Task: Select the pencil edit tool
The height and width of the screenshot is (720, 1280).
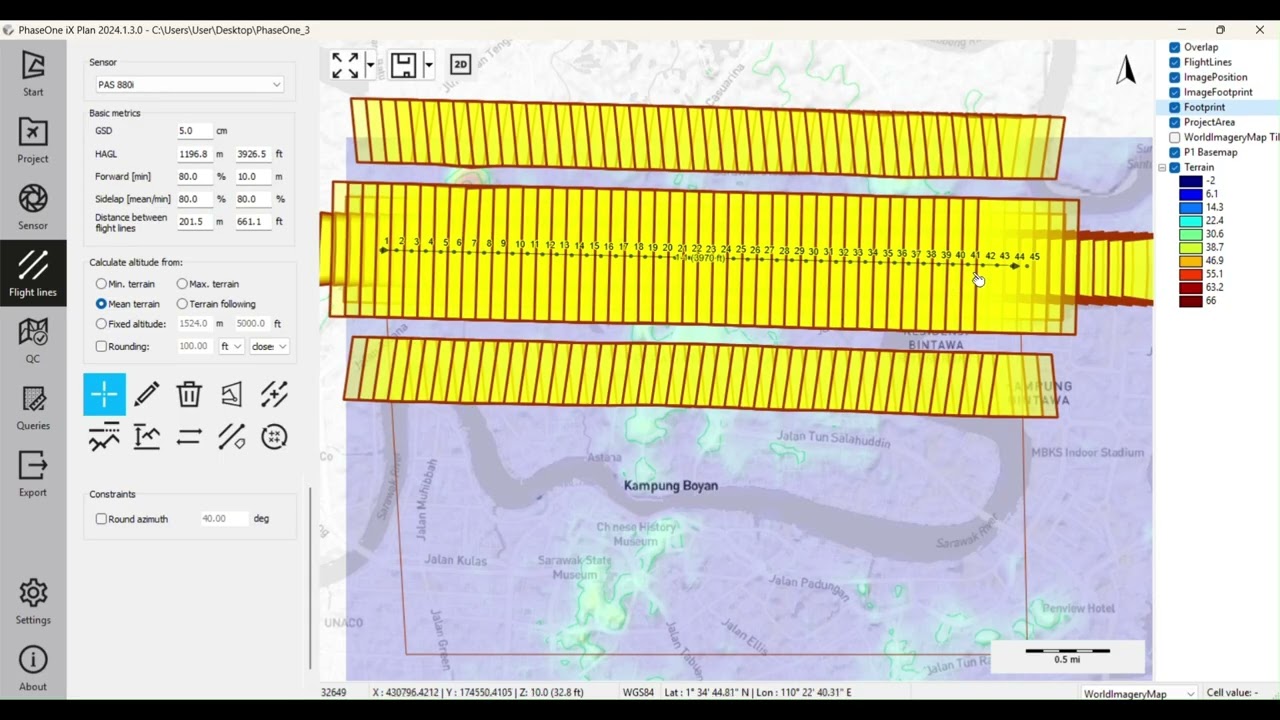Action: 146,394
